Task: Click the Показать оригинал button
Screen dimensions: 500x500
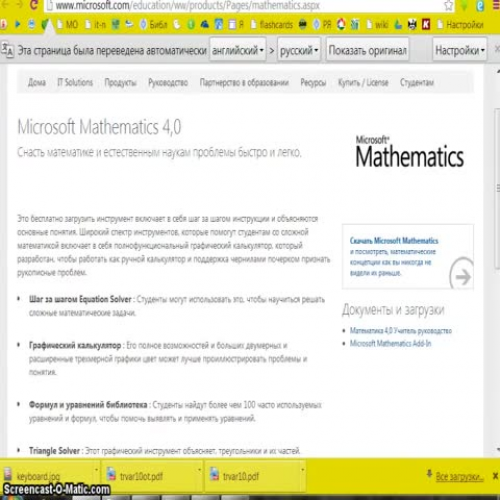Action: click(367, 50)
